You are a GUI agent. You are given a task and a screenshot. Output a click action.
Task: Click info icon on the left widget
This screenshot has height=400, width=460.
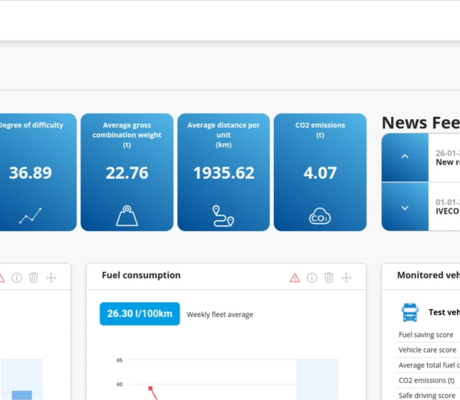pyautogui.click(x=17, y=278)
